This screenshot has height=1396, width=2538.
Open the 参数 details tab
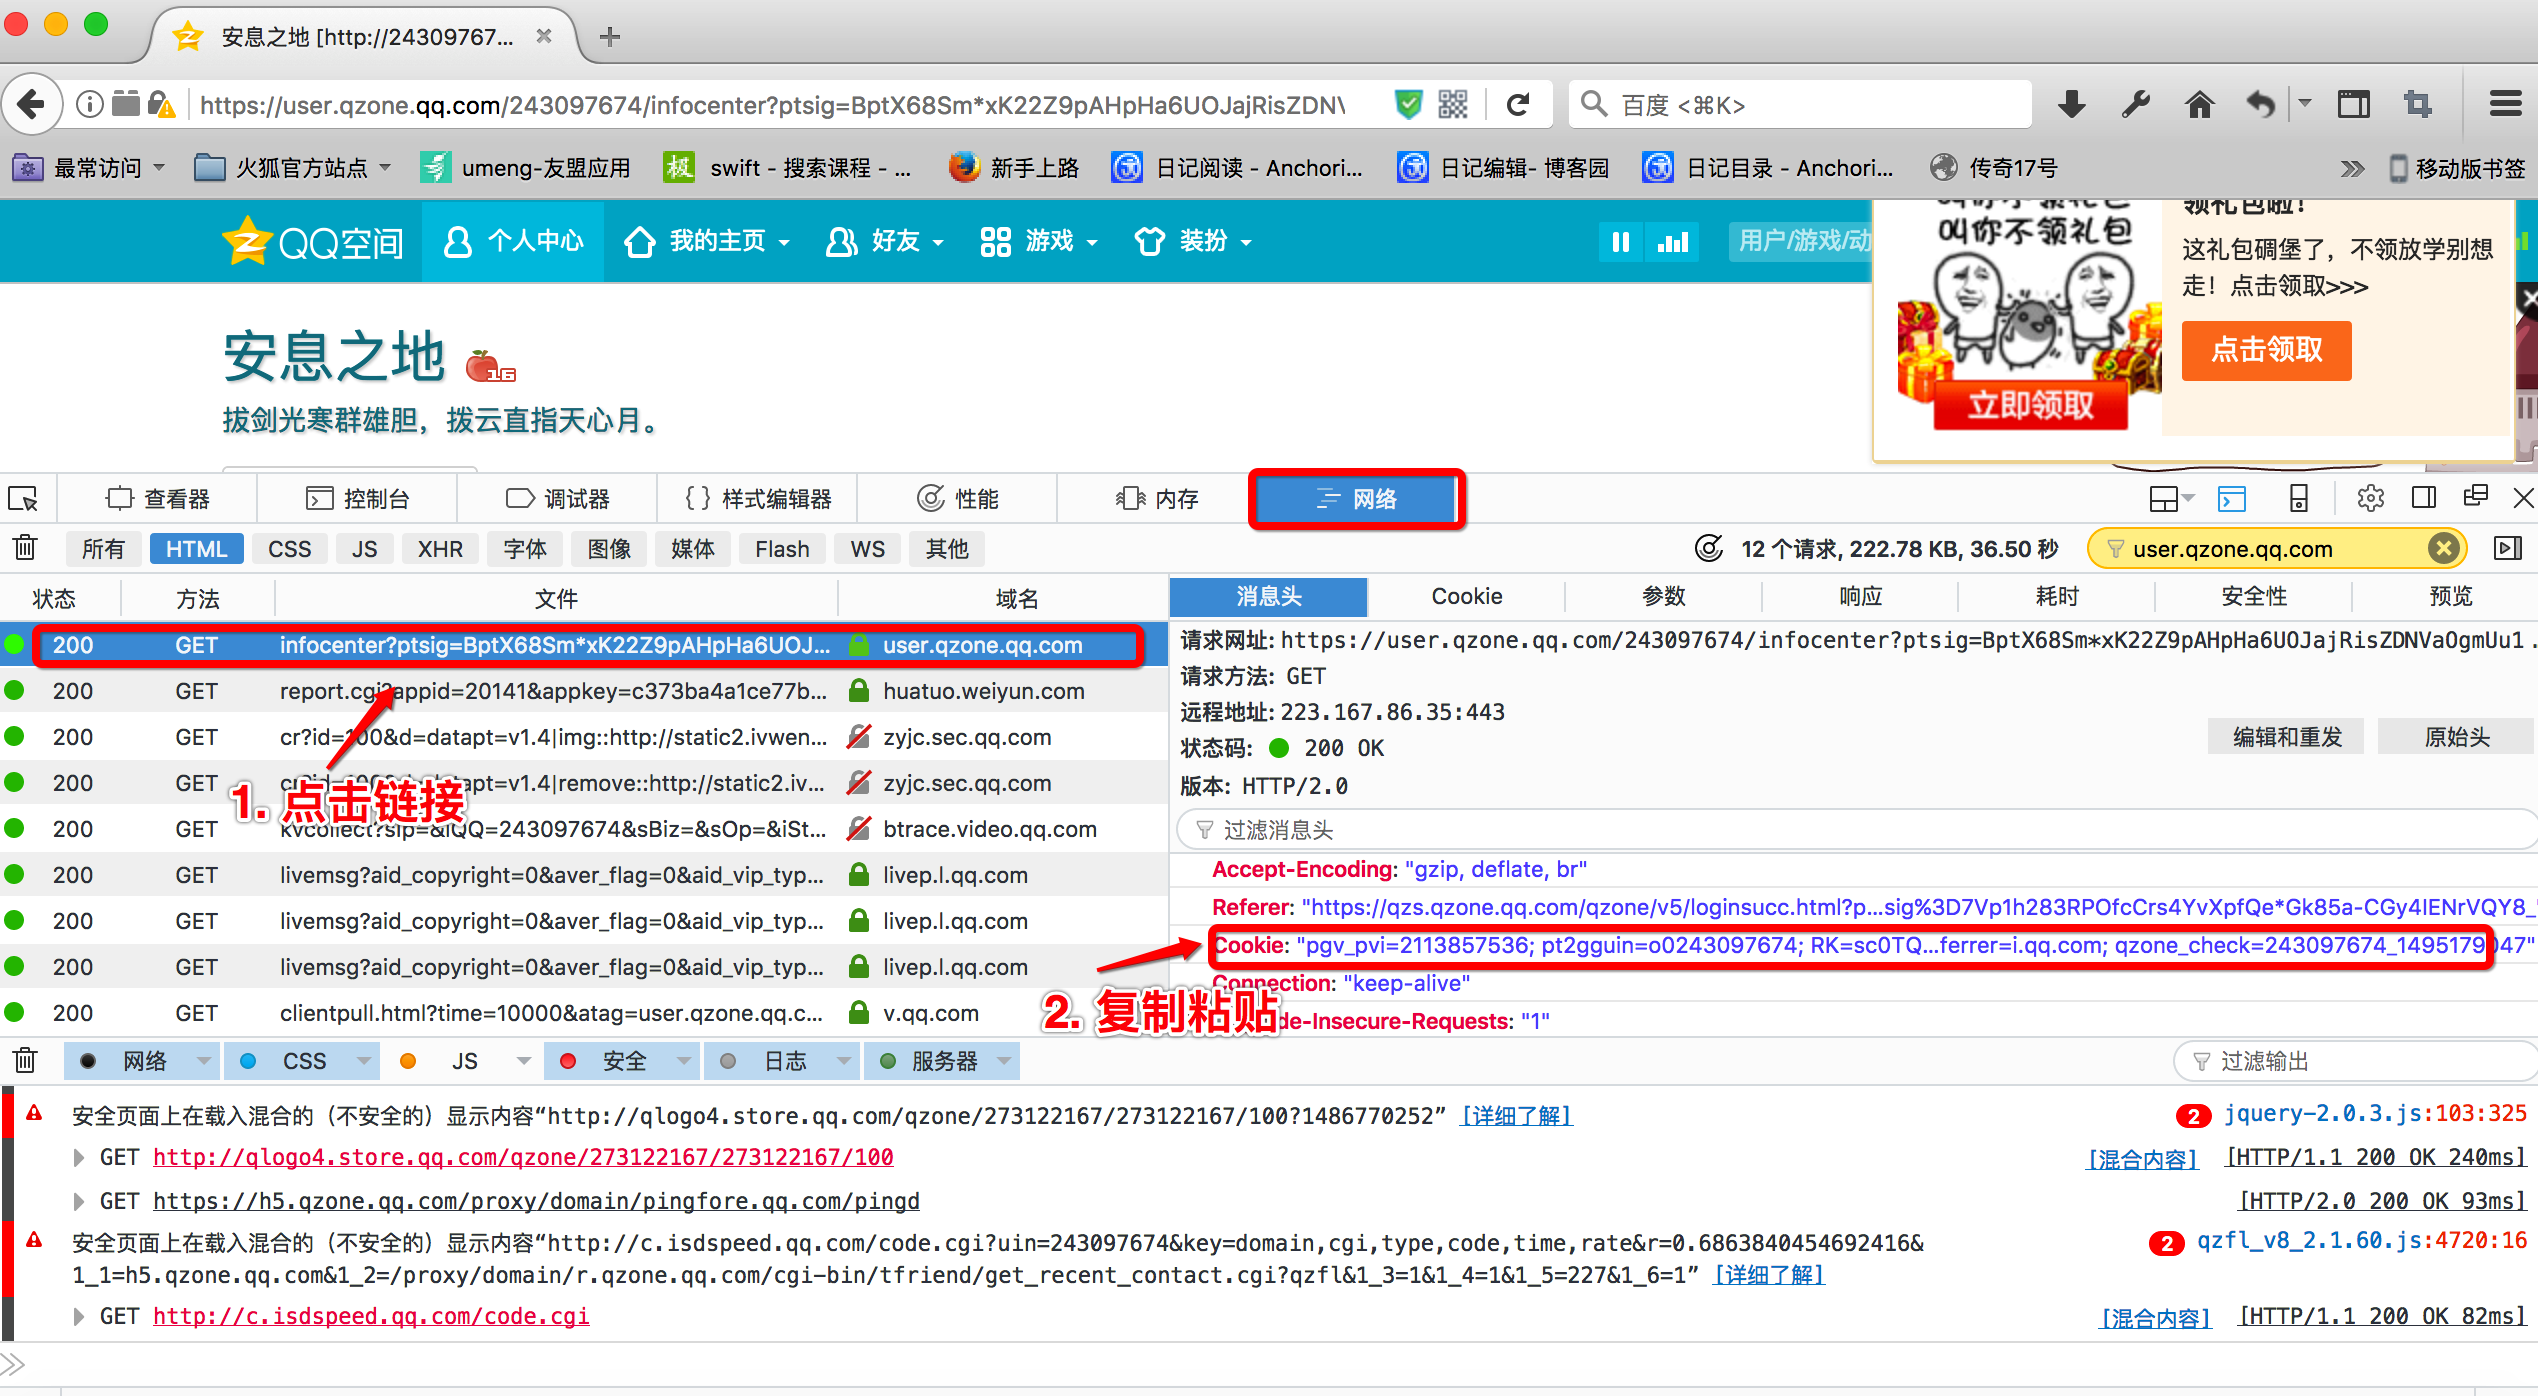tap(1663, 596)
